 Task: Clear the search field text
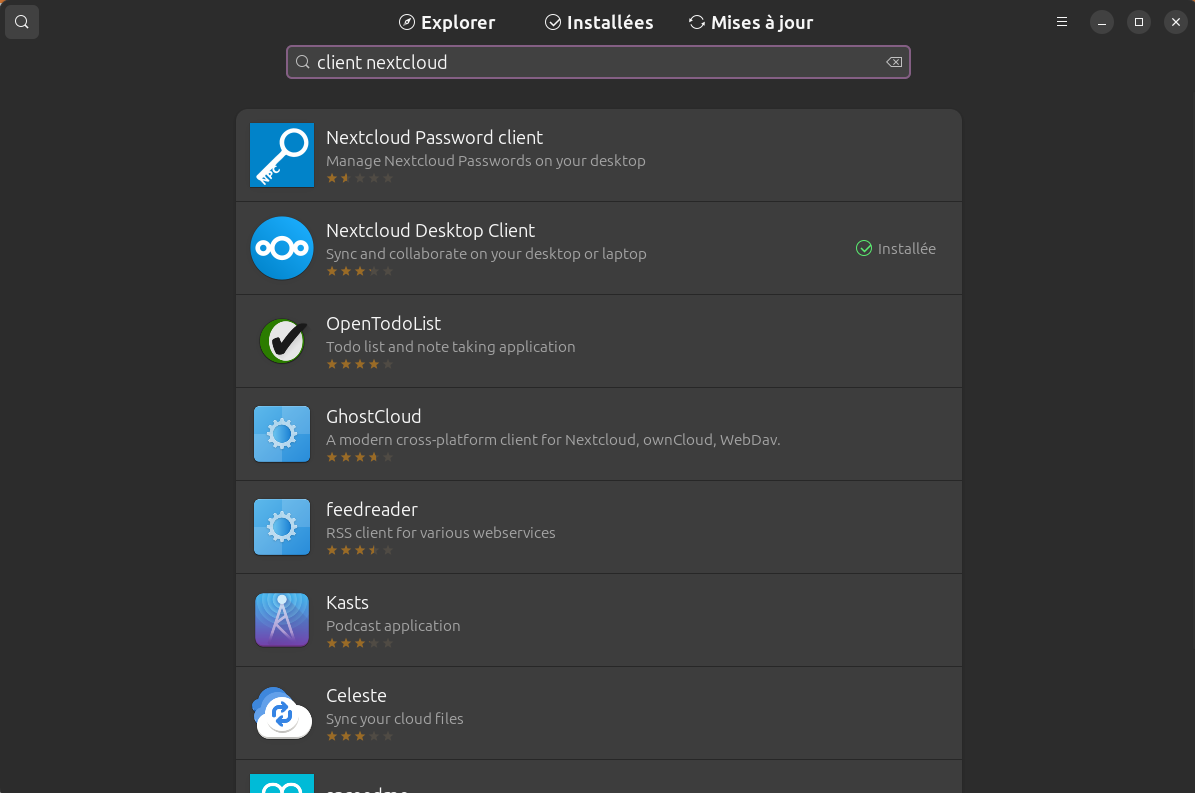(x=894, y=62)
